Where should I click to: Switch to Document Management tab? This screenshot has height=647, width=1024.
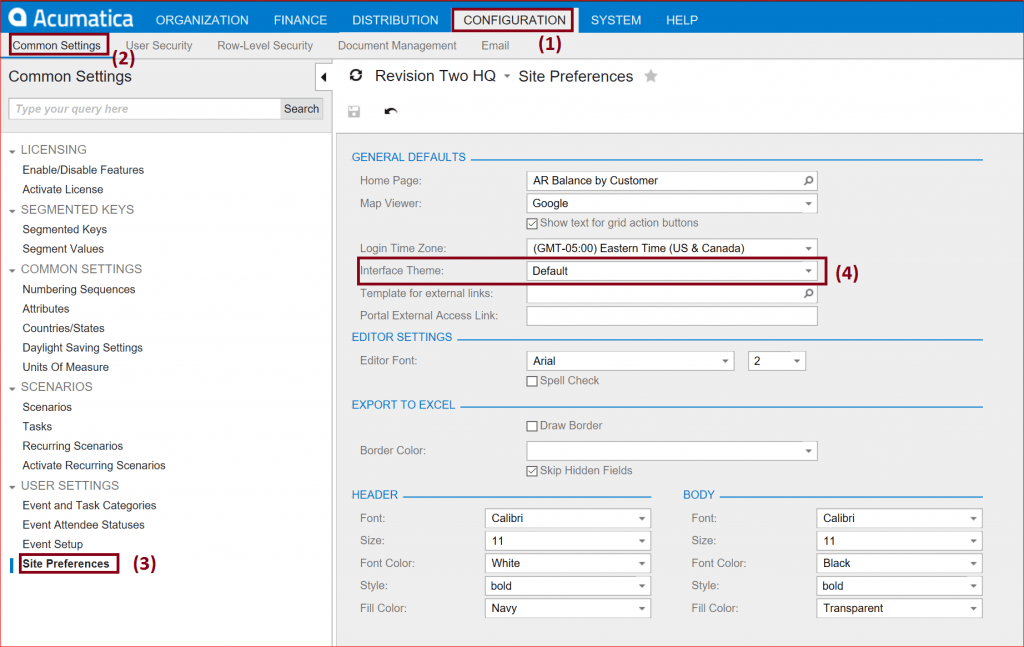pyautogui.click(x=397, y=46)
